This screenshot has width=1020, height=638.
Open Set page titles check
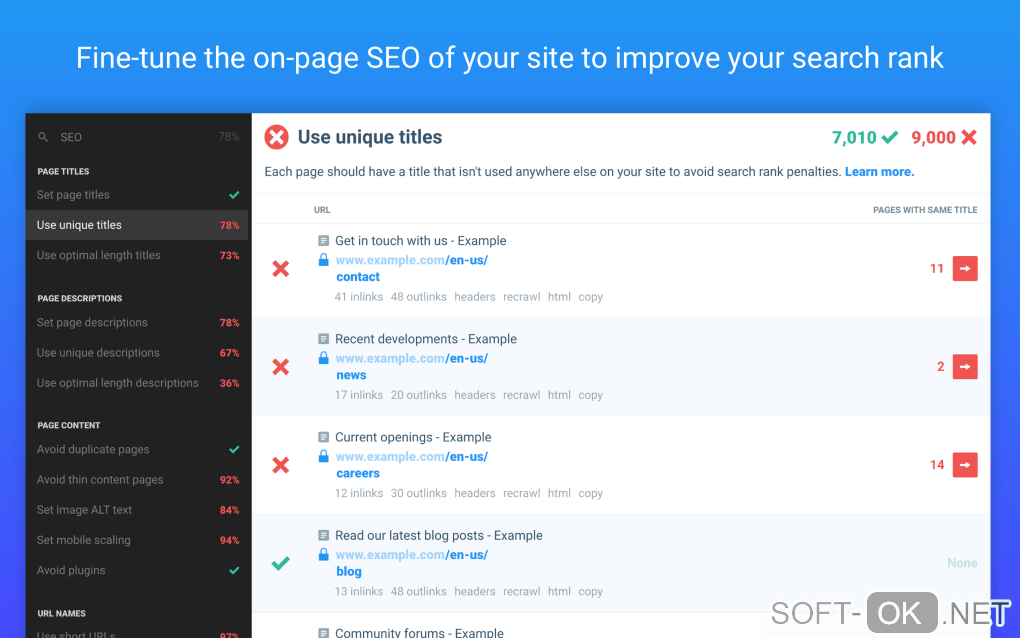pos(137,194)
